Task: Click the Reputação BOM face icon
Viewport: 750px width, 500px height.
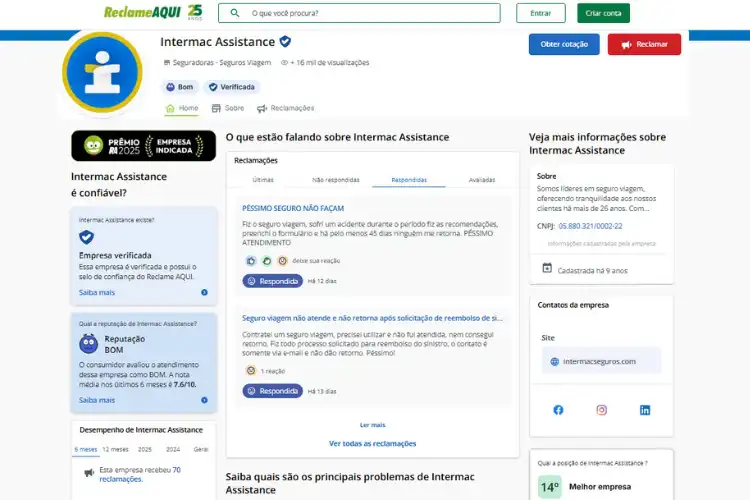Action: click(88, 344)
